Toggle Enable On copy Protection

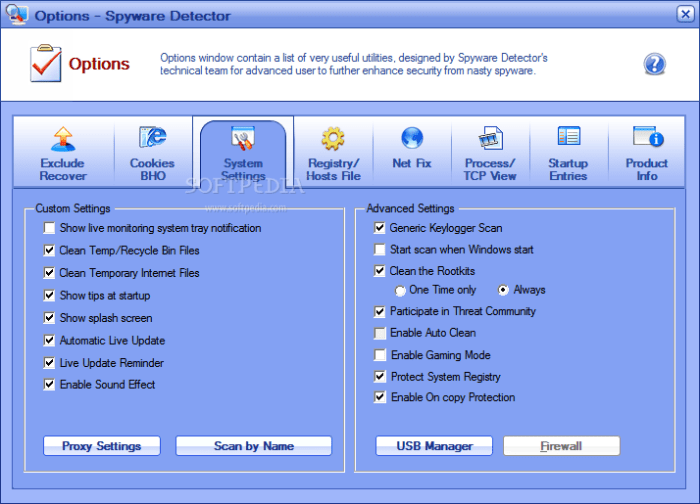(x=380, y=397)
